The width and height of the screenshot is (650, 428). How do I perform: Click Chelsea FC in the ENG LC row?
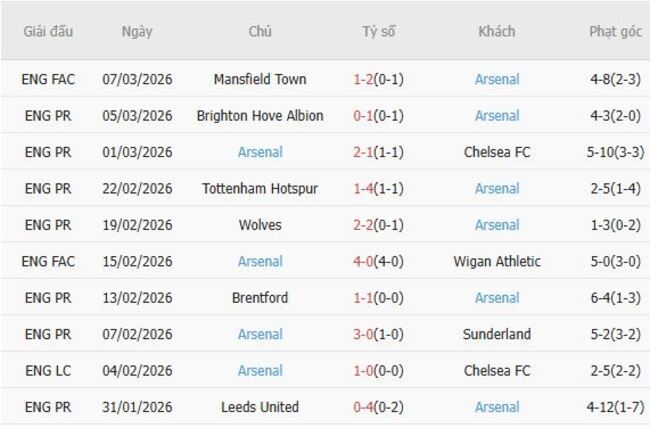[497, 371]
